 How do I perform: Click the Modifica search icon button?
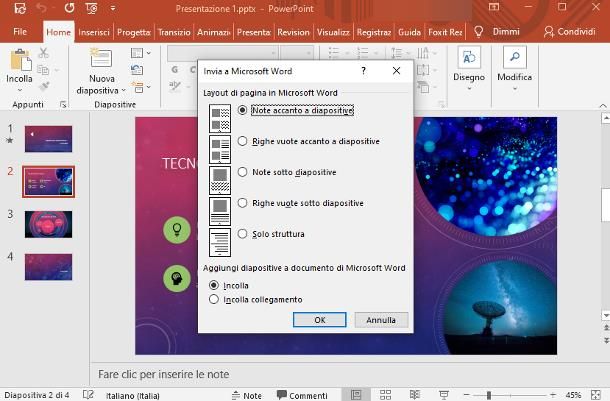[x=514, y=58]
